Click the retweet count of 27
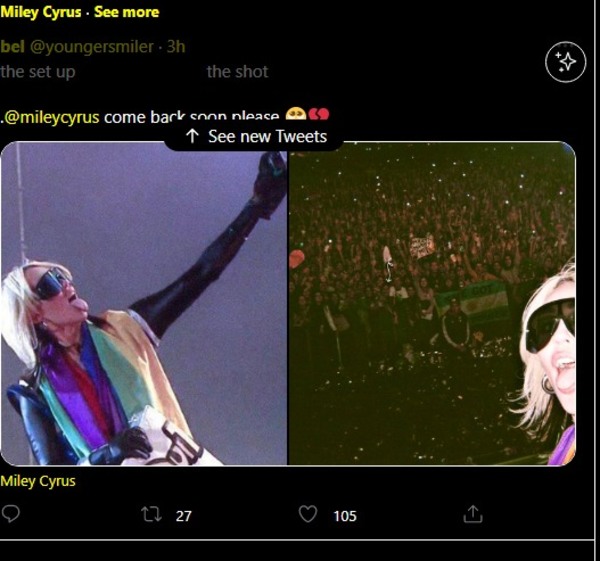600x561 pixels. tap(183, 515)
